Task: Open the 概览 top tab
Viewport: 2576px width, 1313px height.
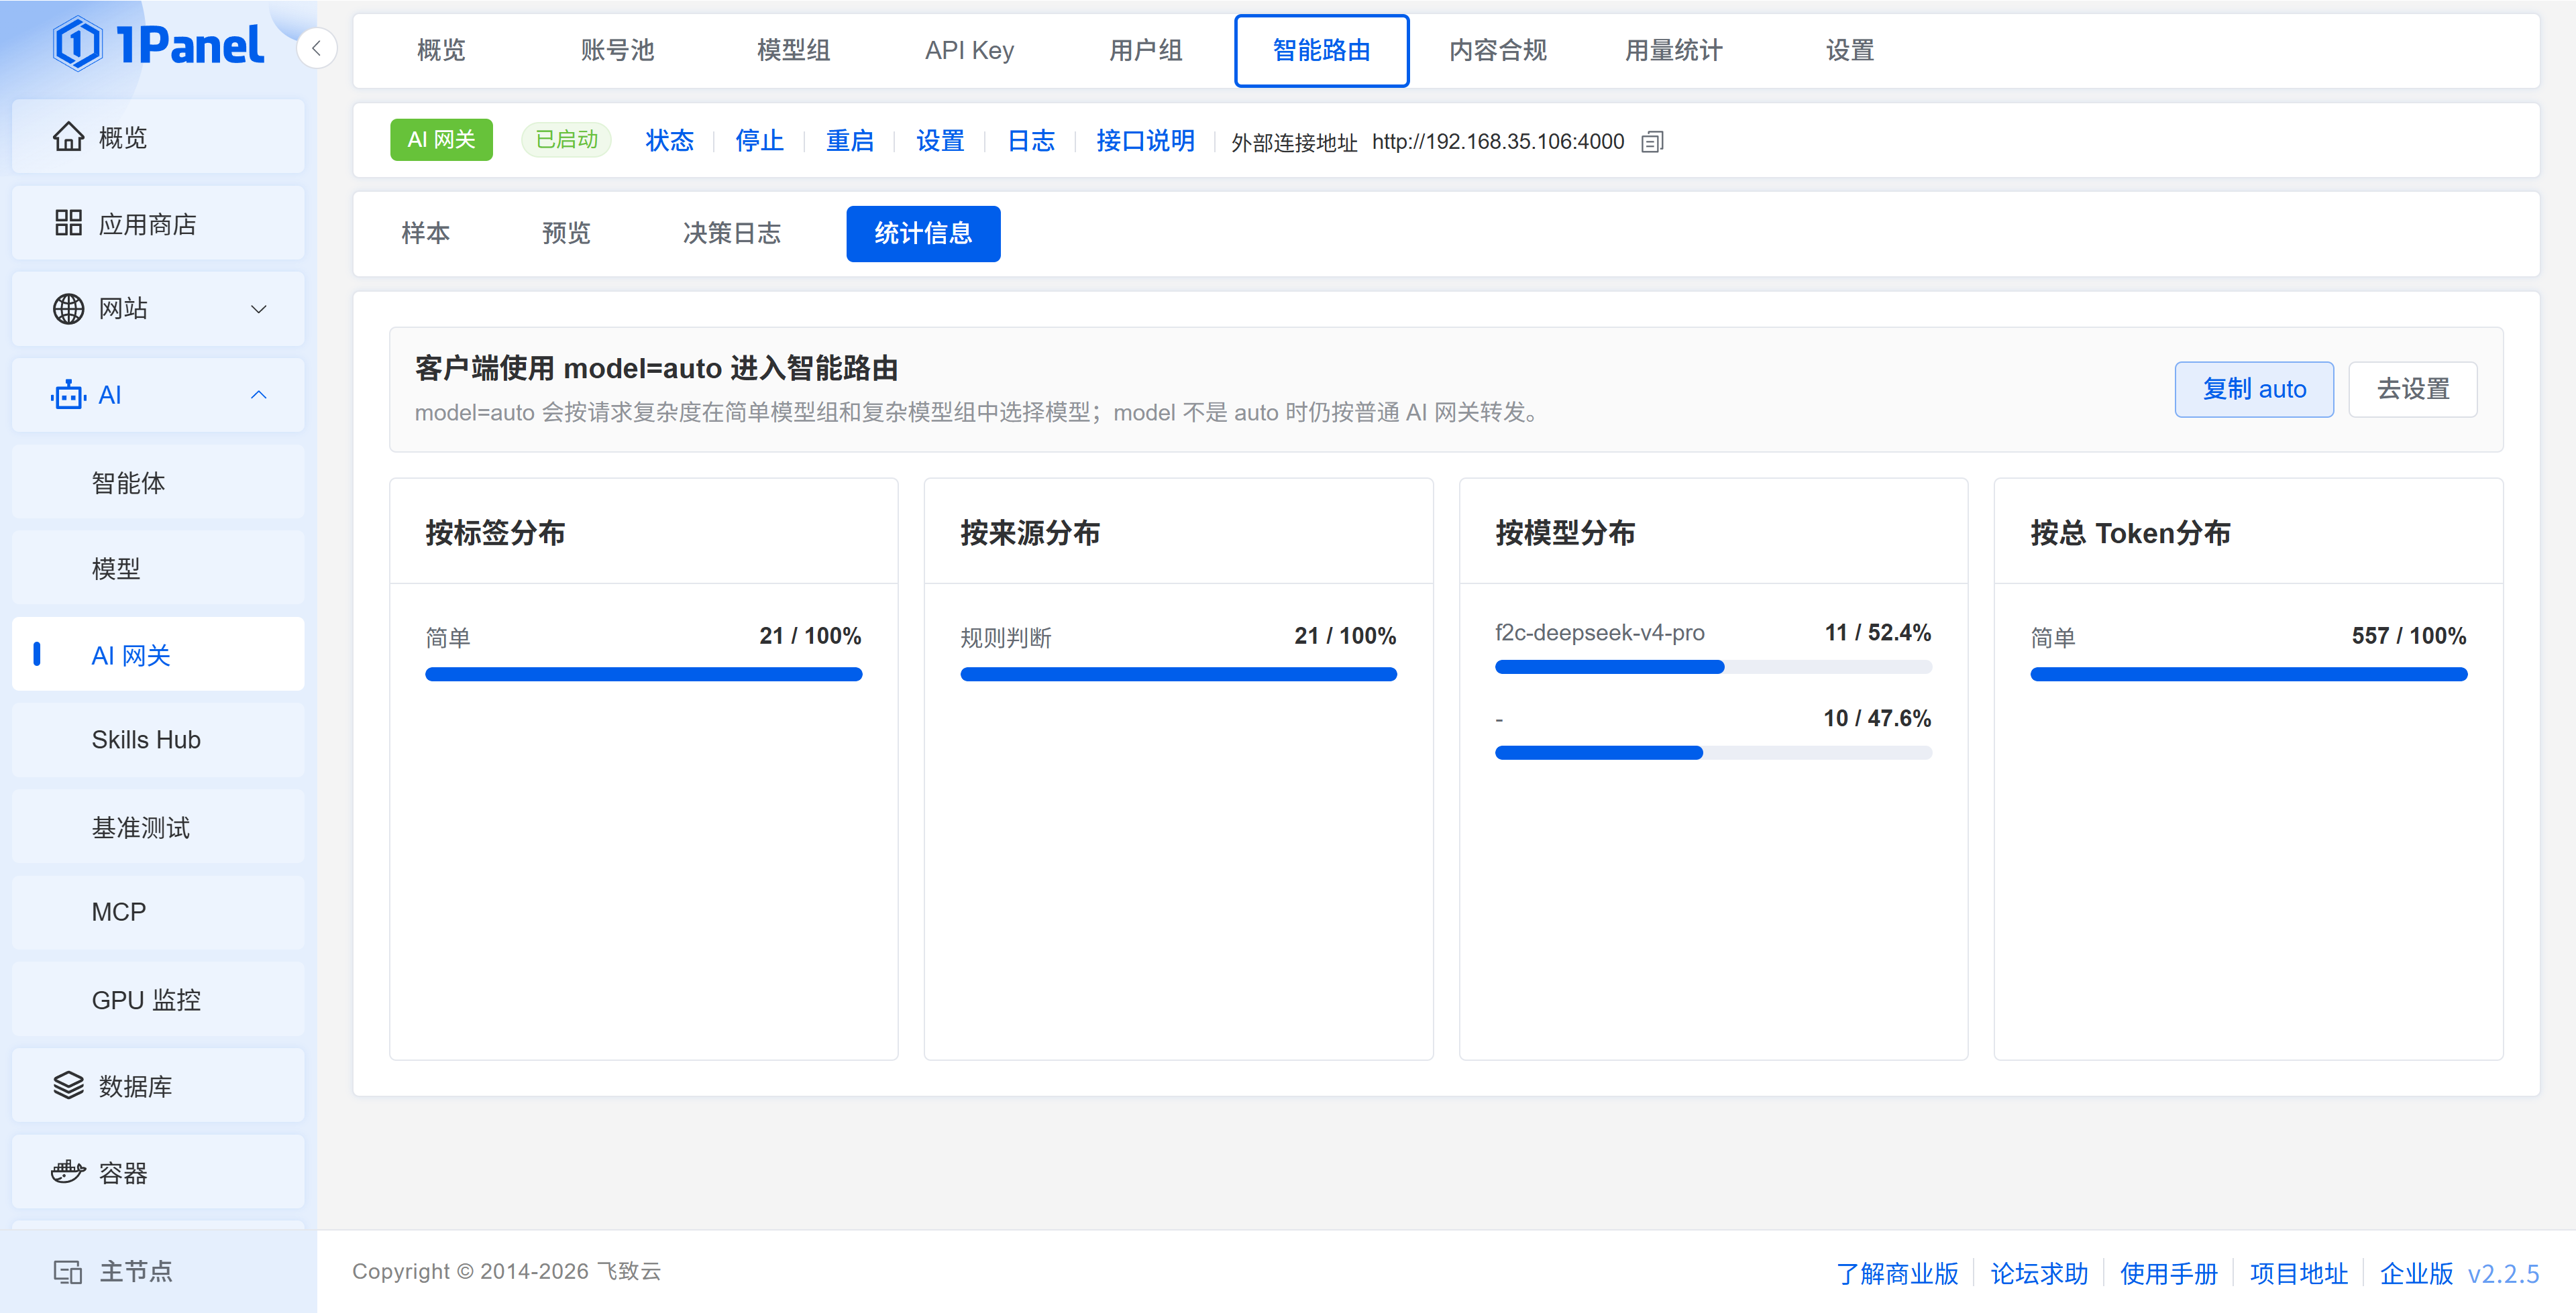Action: click(x=441, y=50)
